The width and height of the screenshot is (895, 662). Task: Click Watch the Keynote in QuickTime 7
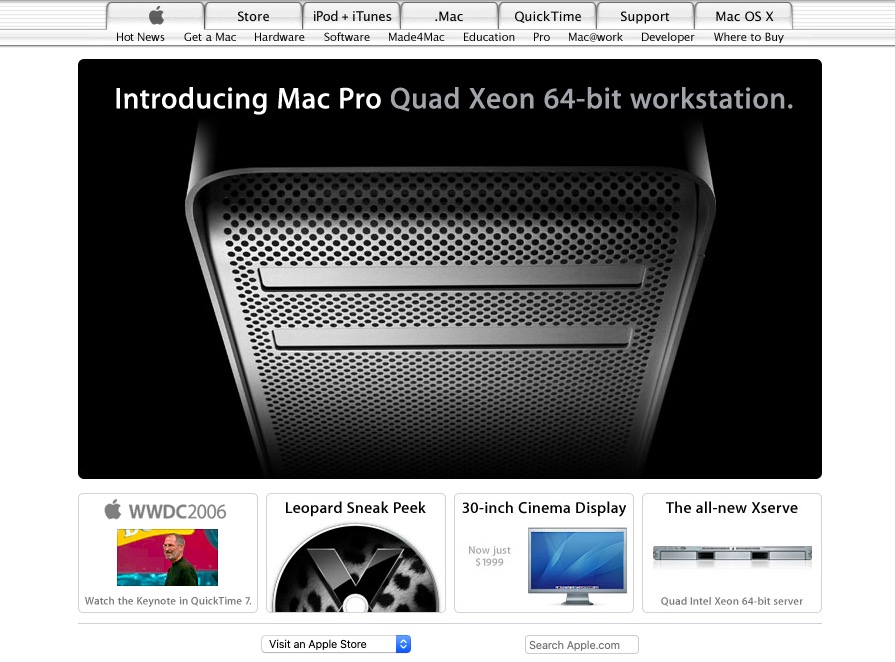click(168, 601)
